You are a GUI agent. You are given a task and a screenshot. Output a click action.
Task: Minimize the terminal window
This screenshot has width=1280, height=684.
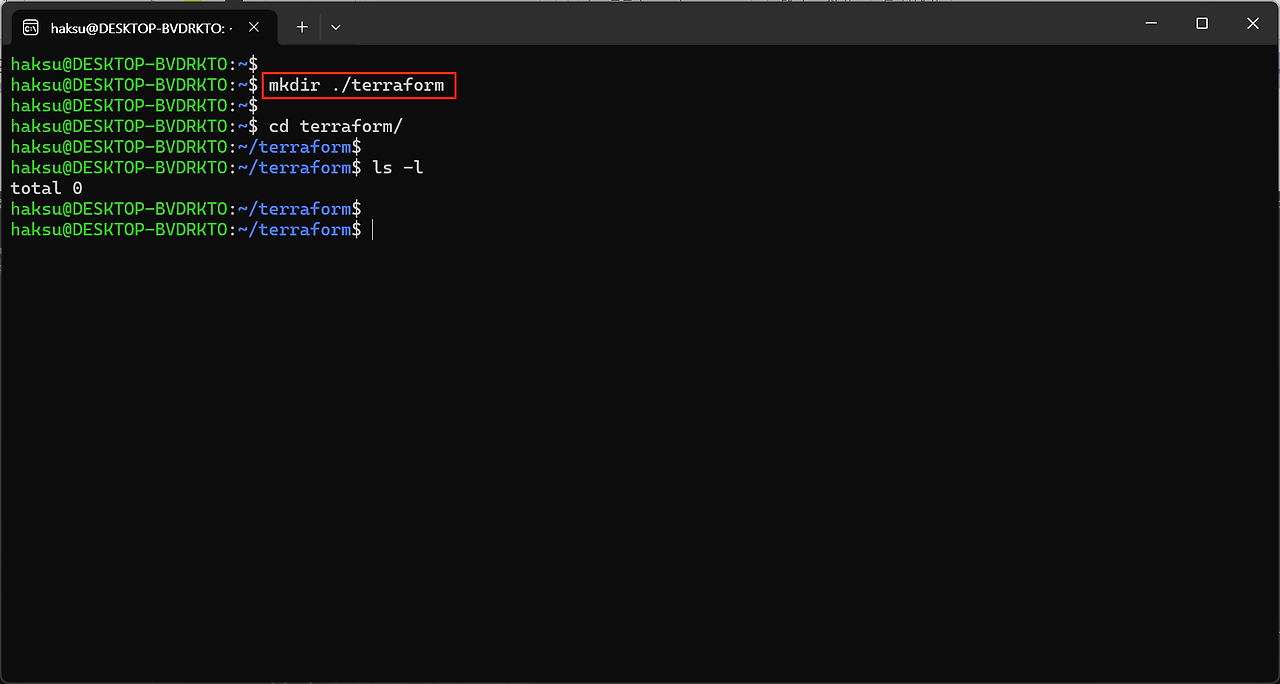1151,24
